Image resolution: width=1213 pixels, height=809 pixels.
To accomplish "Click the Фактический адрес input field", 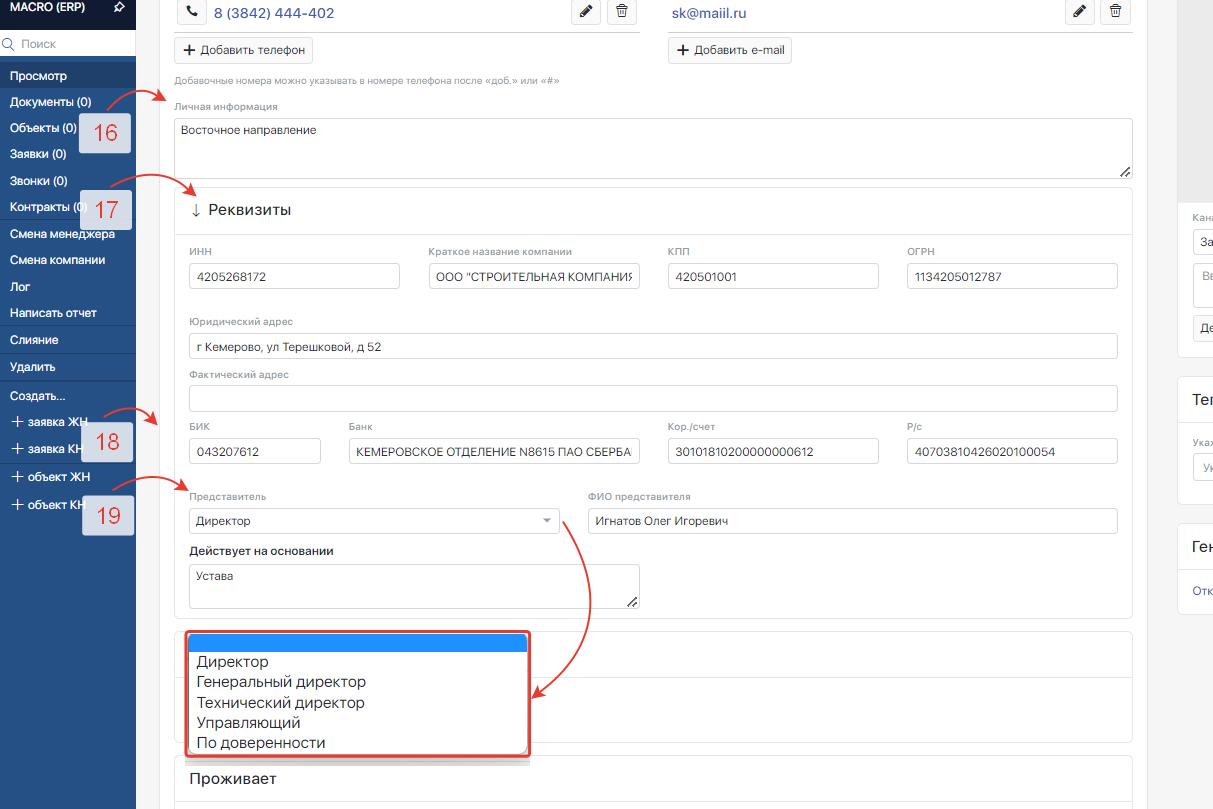I will click(652, 398).
